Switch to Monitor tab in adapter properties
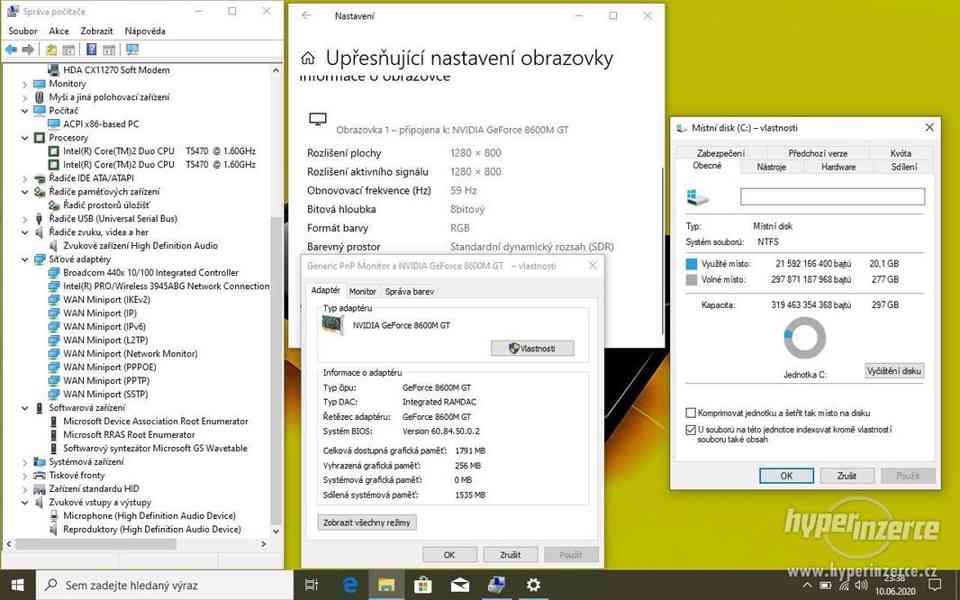Screen dimensions: 960x600 tap(362, 291)
